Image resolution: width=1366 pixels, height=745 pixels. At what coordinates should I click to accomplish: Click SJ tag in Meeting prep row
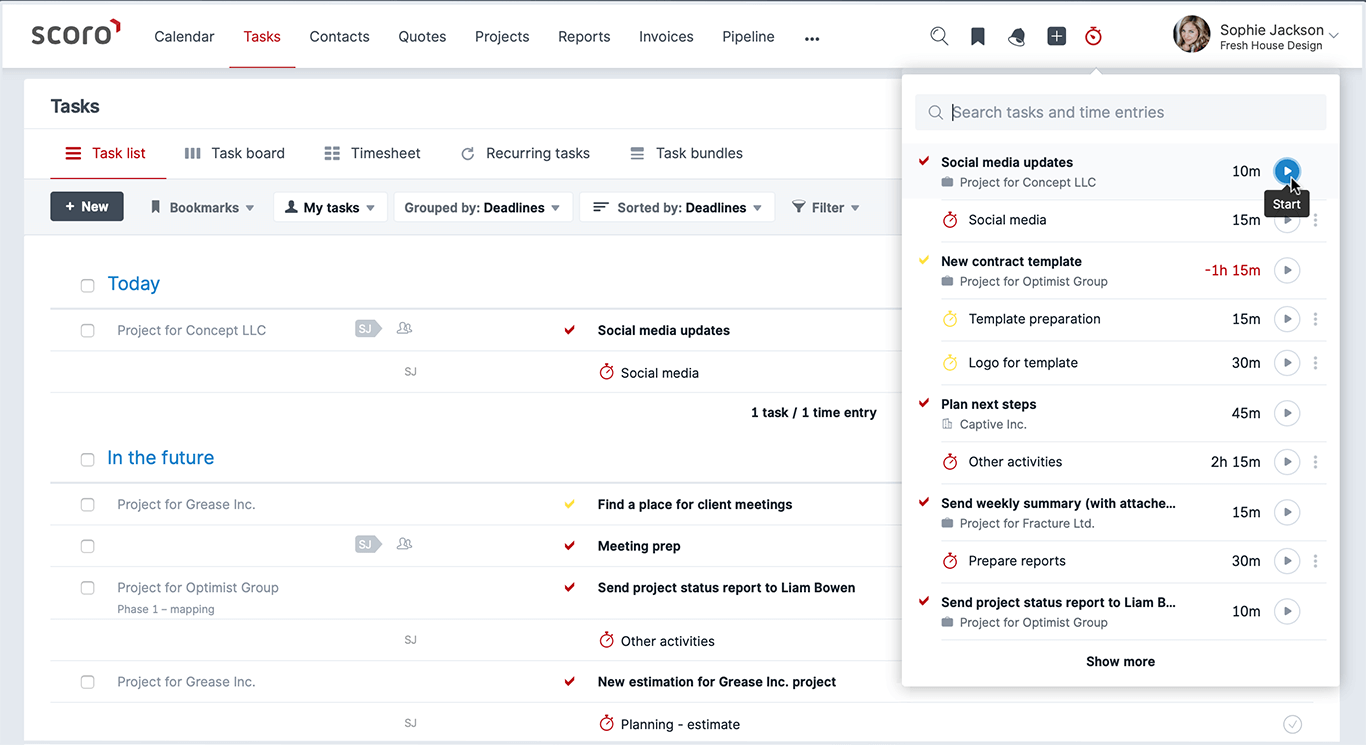(x=368, y=544)
